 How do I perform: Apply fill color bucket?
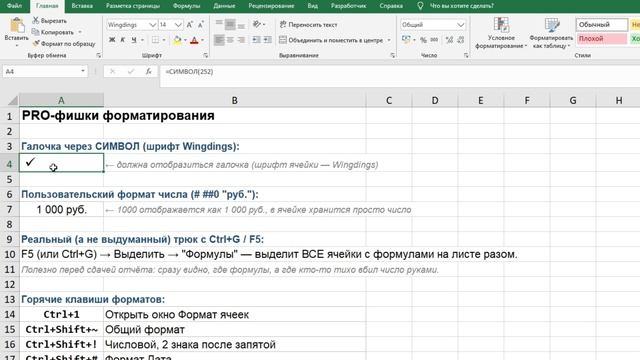177,40
